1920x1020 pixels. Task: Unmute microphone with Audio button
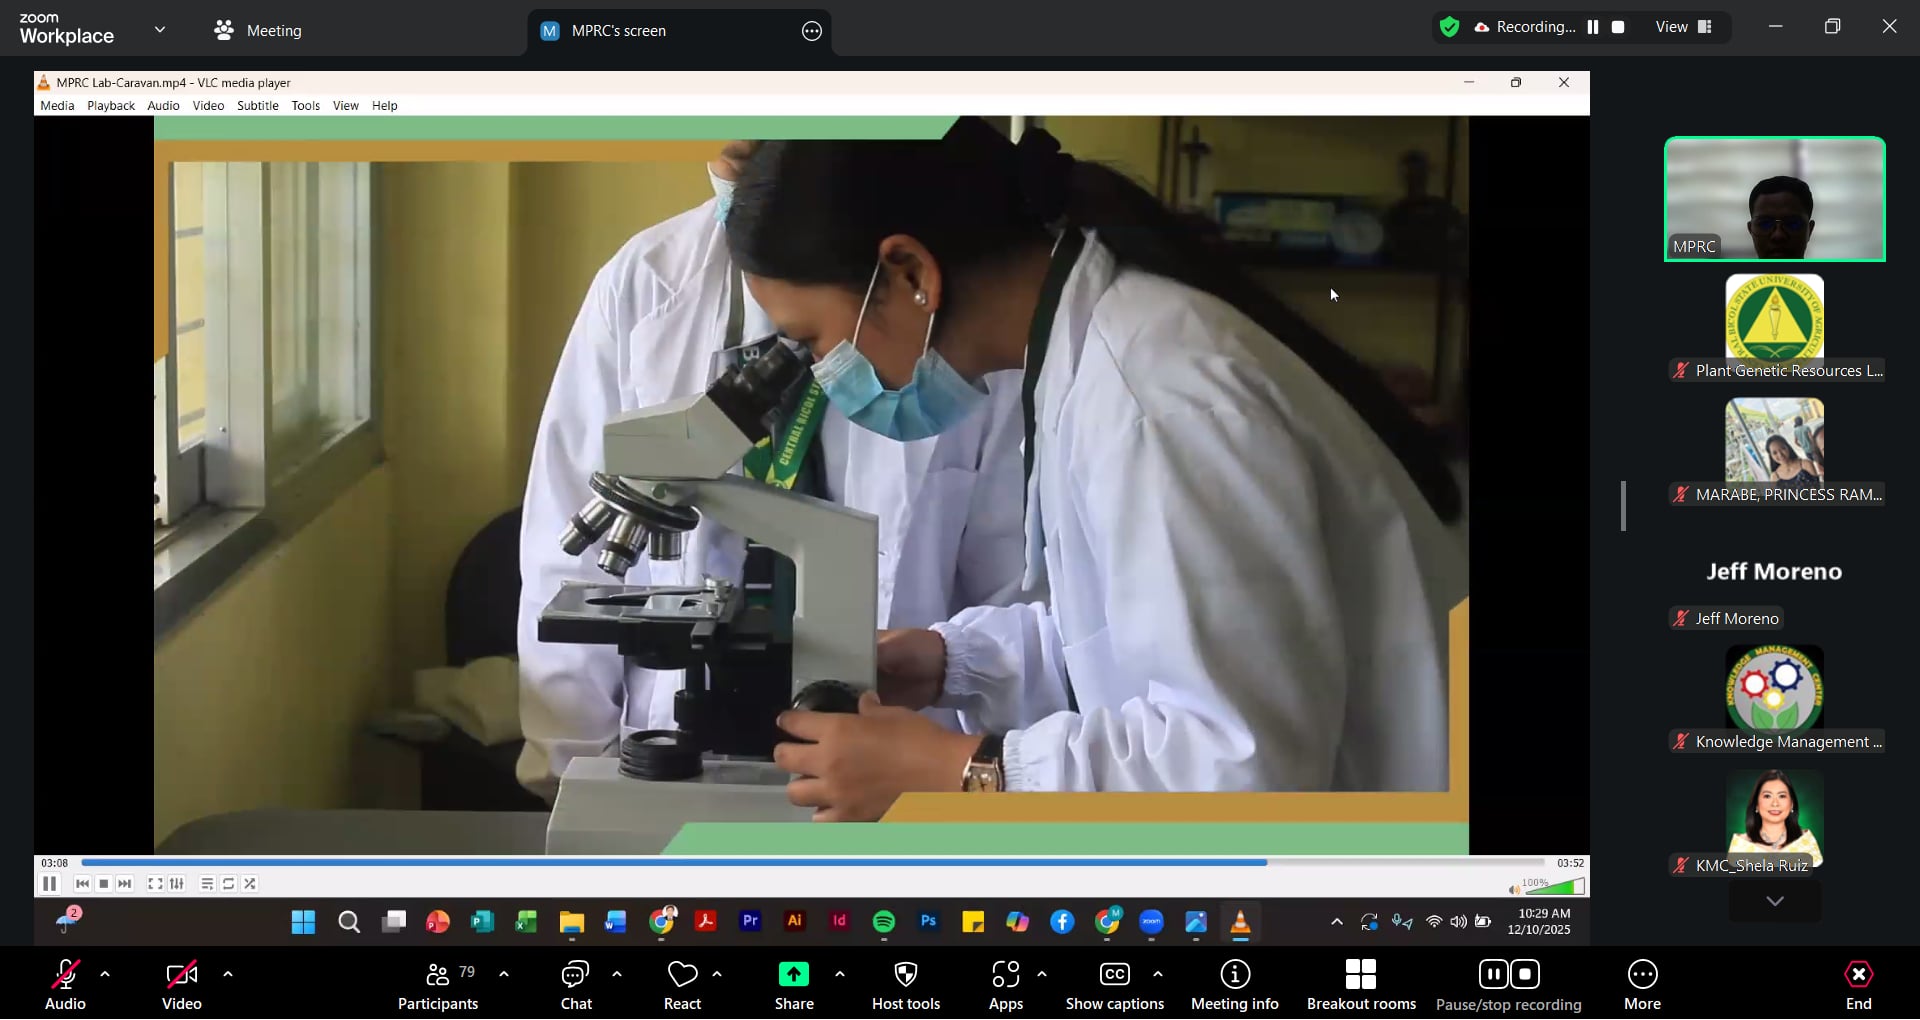[65, 986]
